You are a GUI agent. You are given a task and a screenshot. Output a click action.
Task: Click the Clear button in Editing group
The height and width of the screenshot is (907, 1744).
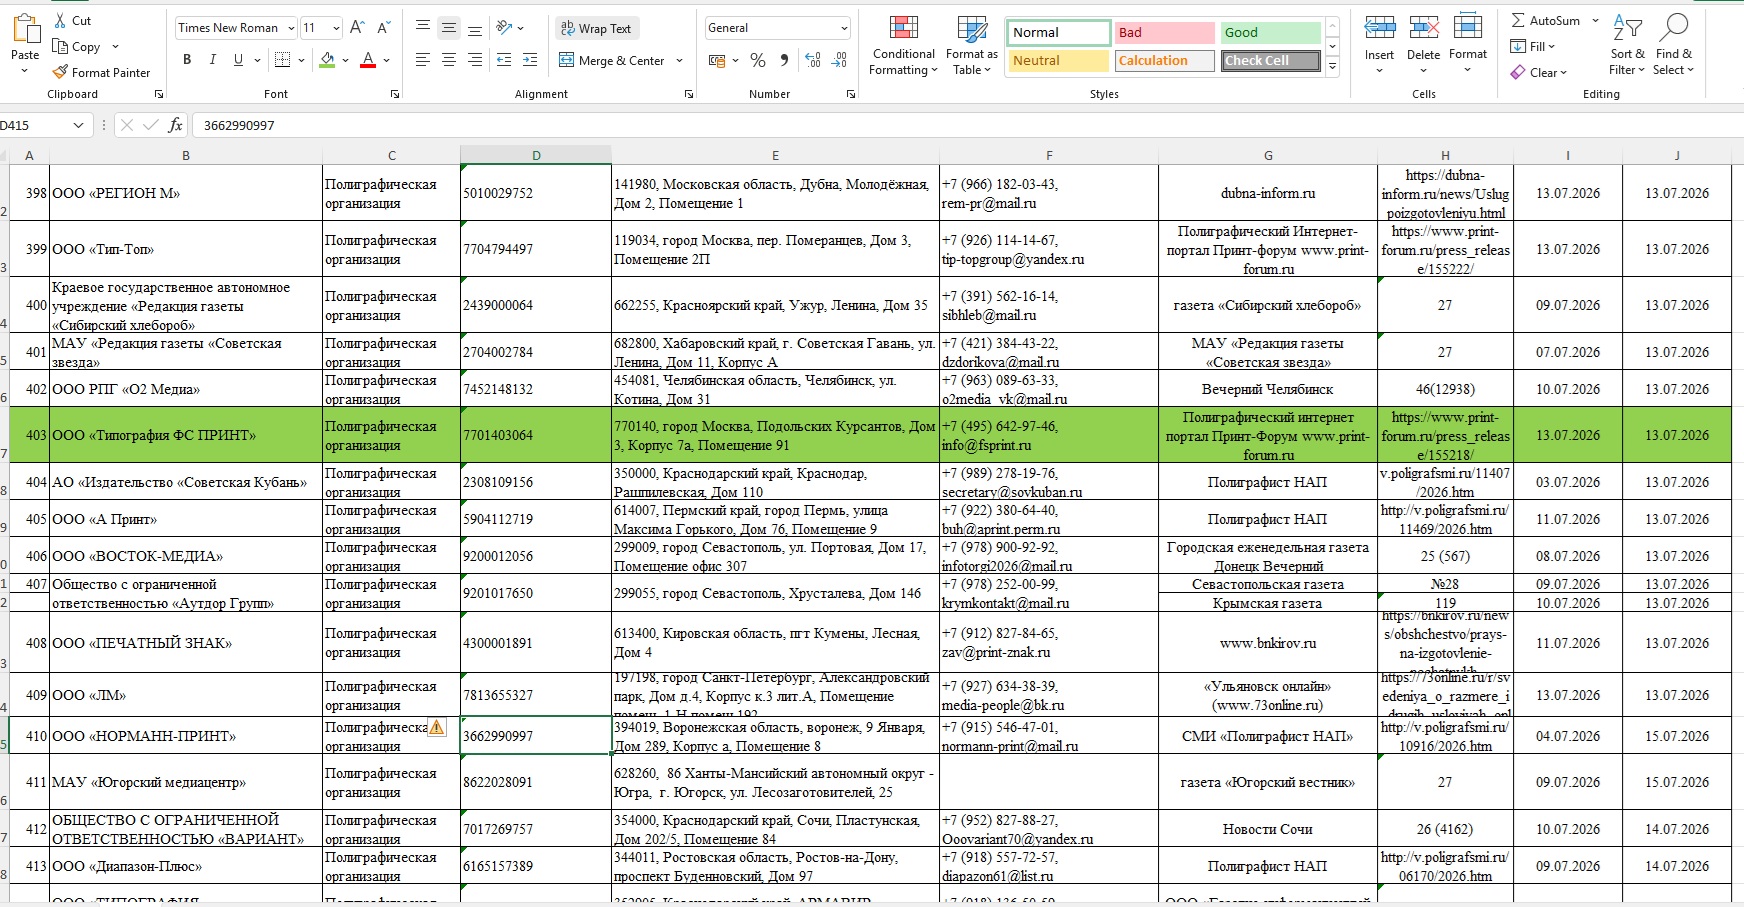1539,72
